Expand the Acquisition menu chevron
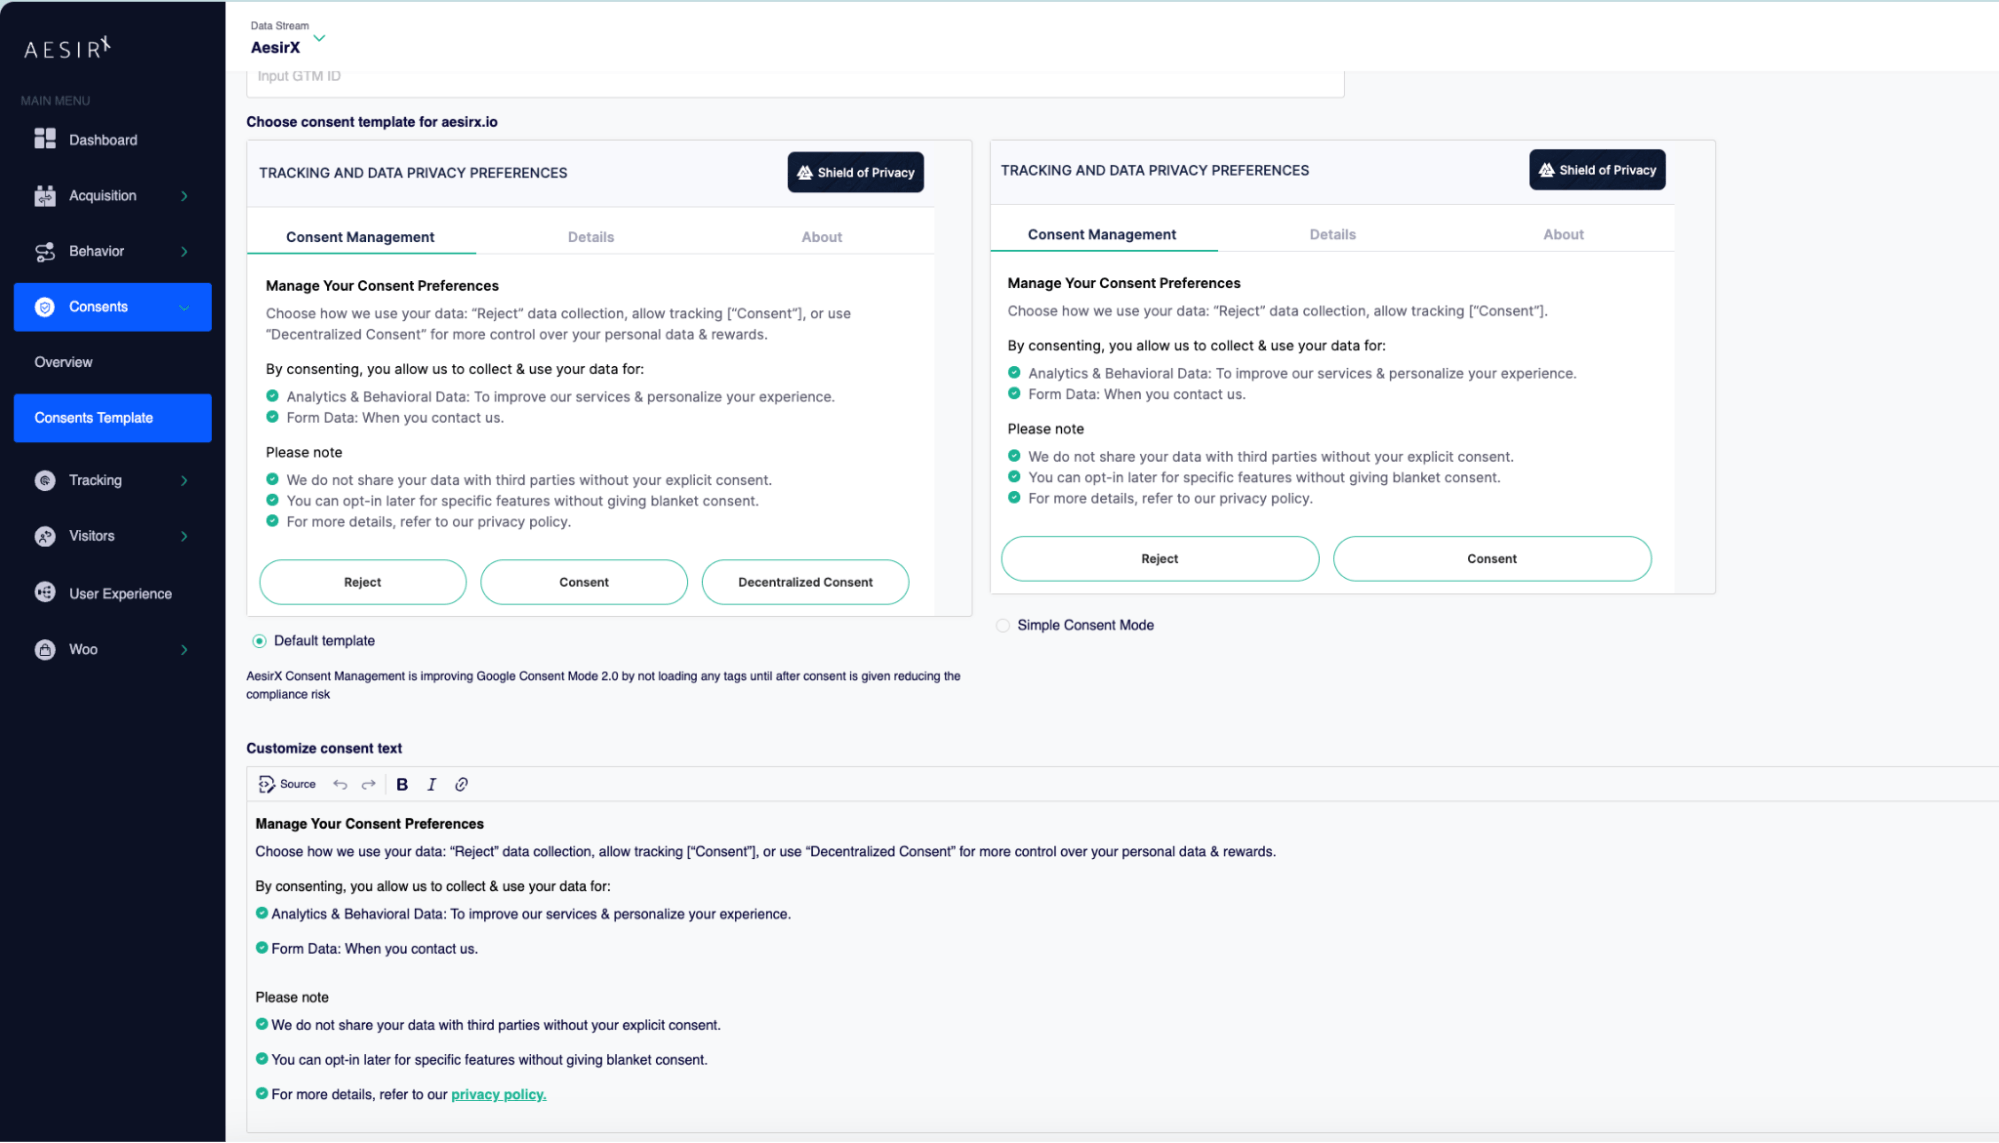The height and width of the screenshot is (1143, 1999). pyautogui.click(x=184, y=196)
